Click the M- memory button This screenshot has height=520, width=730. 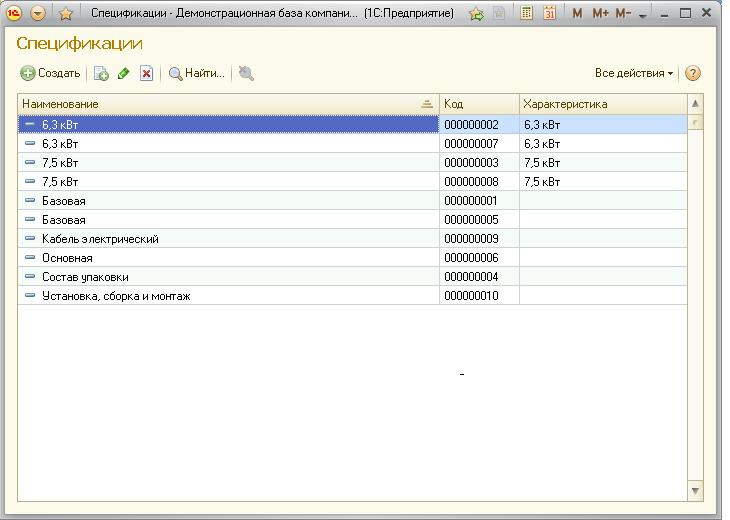(623, 14)
